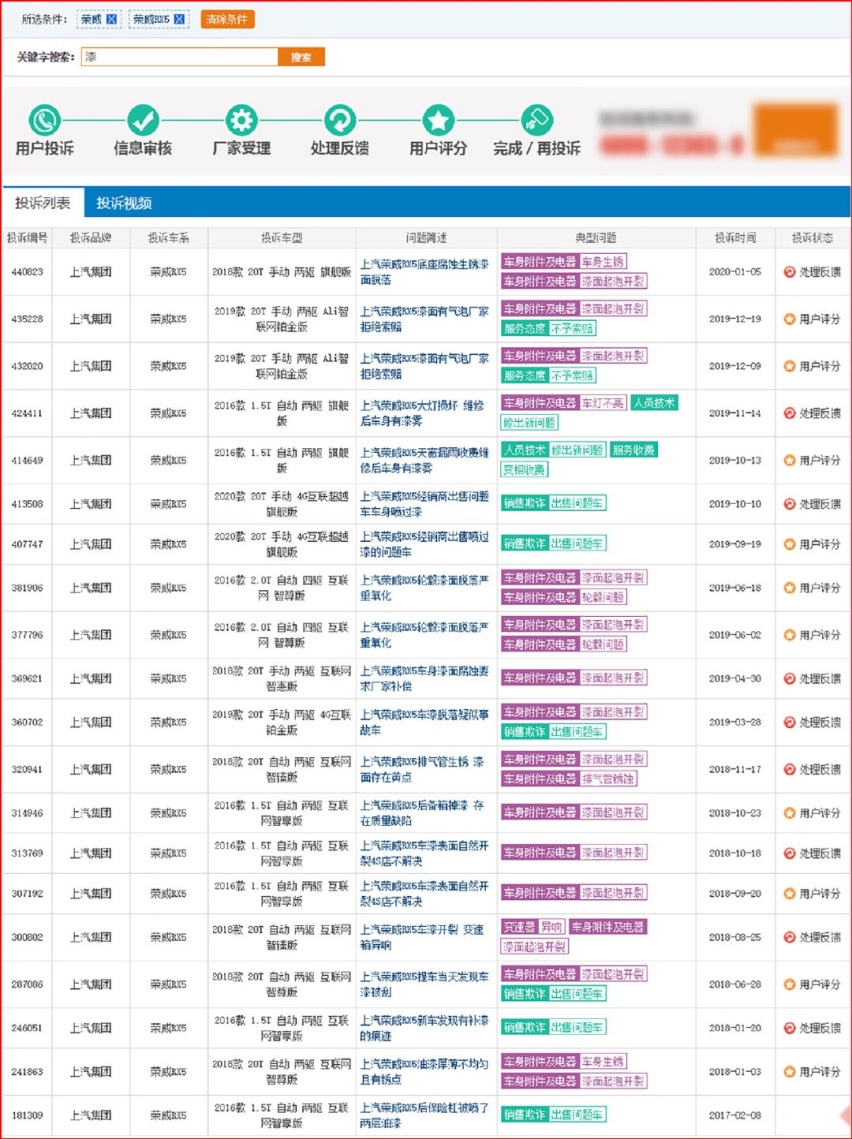Screen dimensions: 852x1139
Task: Open the 漆面有气泡厂家拒绝索赔 link in row 432020
Action: (425, 366)
